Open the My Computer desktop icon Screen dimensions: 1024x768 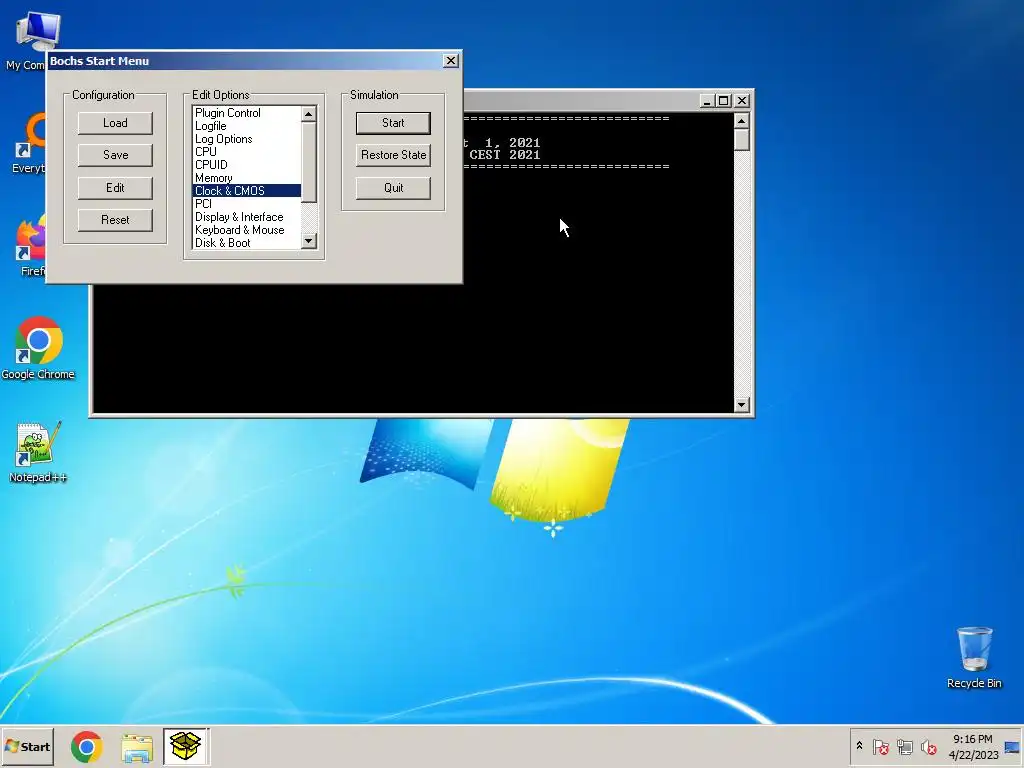point(29,40)
